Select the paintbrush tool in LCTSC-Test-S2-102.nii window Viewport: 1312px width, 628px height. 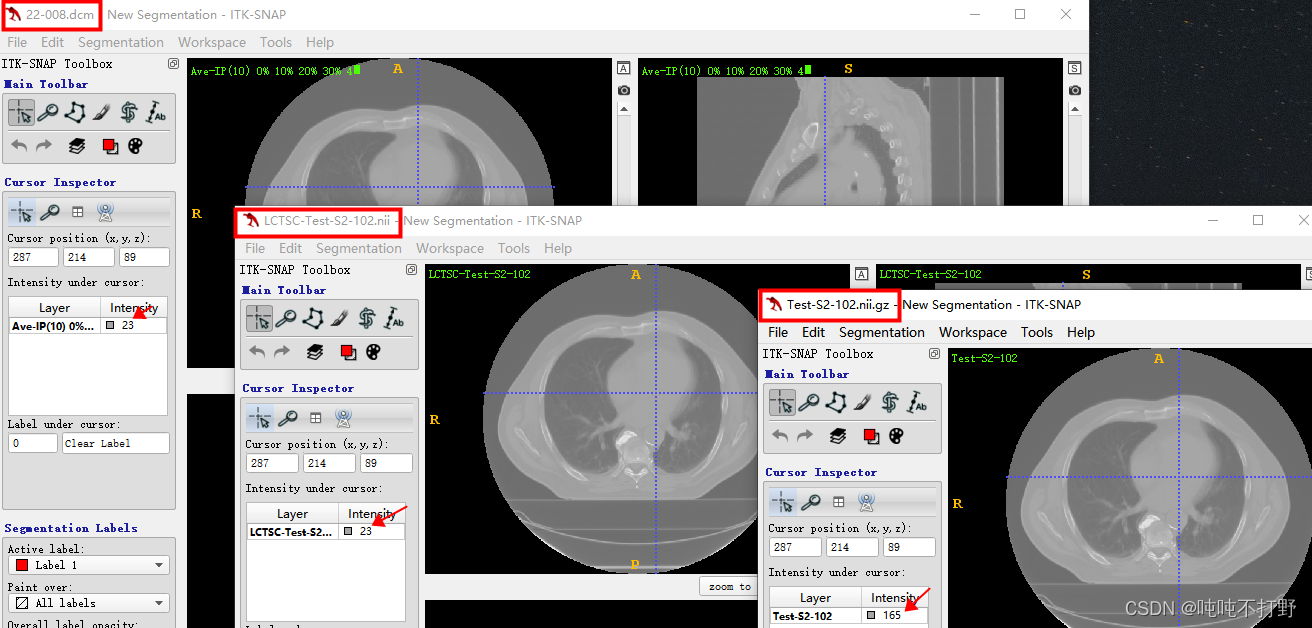point(340,318)
